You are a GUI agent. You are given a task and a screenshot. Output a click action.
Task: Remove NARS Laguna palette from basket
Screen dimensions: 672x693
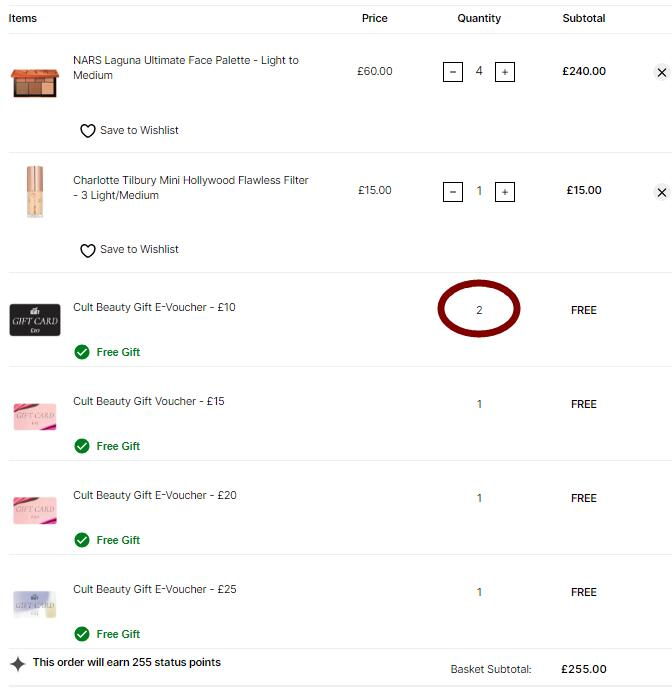pos(661,72)
